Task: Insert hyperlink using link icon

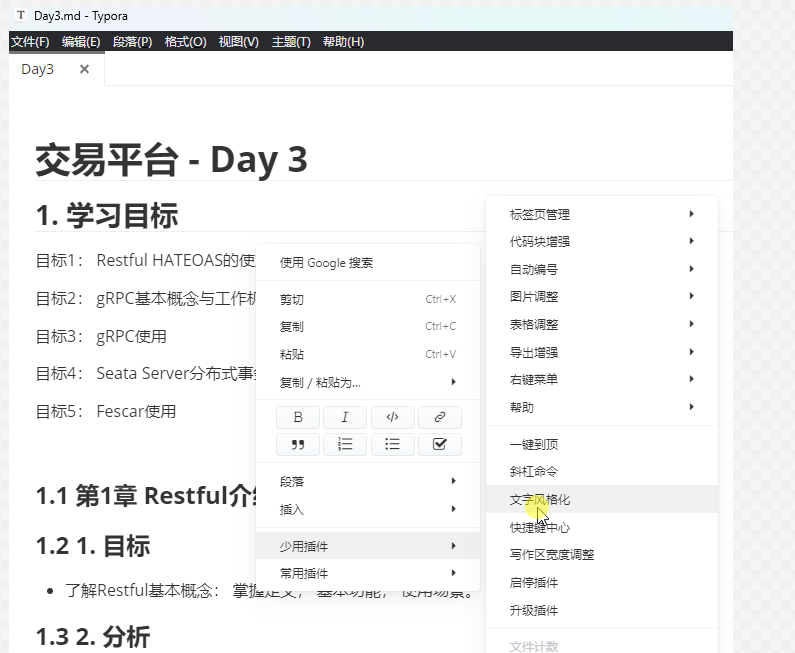Action: click(440, 417)
